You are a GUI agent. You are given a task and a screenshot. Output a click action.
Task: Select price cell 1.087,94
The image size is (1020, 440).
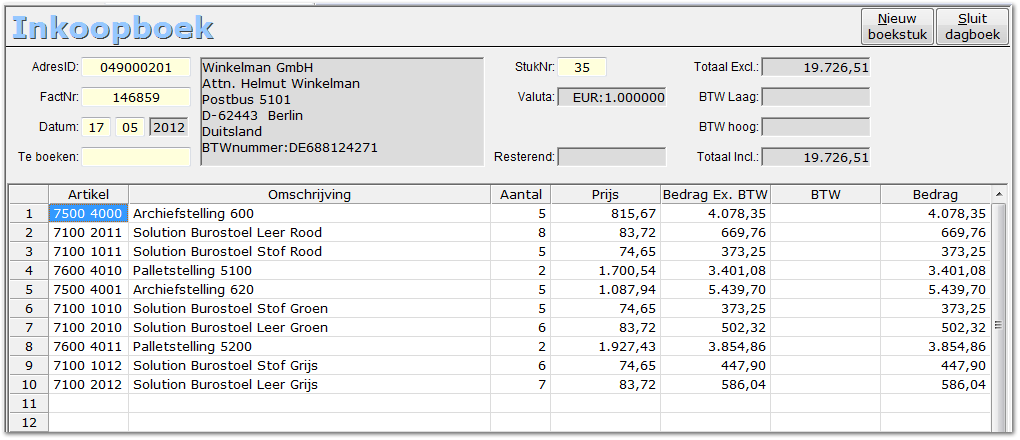coord(605,289)
